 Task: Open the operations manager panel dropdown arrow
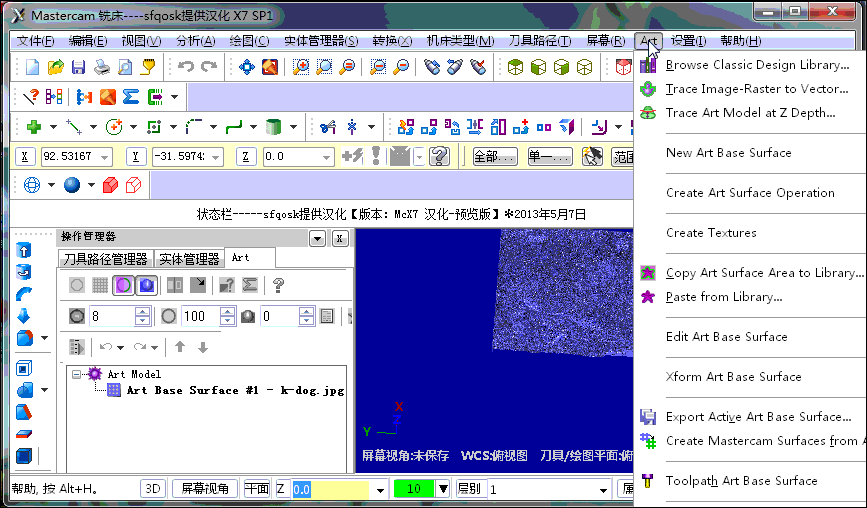tap(317, 239)
